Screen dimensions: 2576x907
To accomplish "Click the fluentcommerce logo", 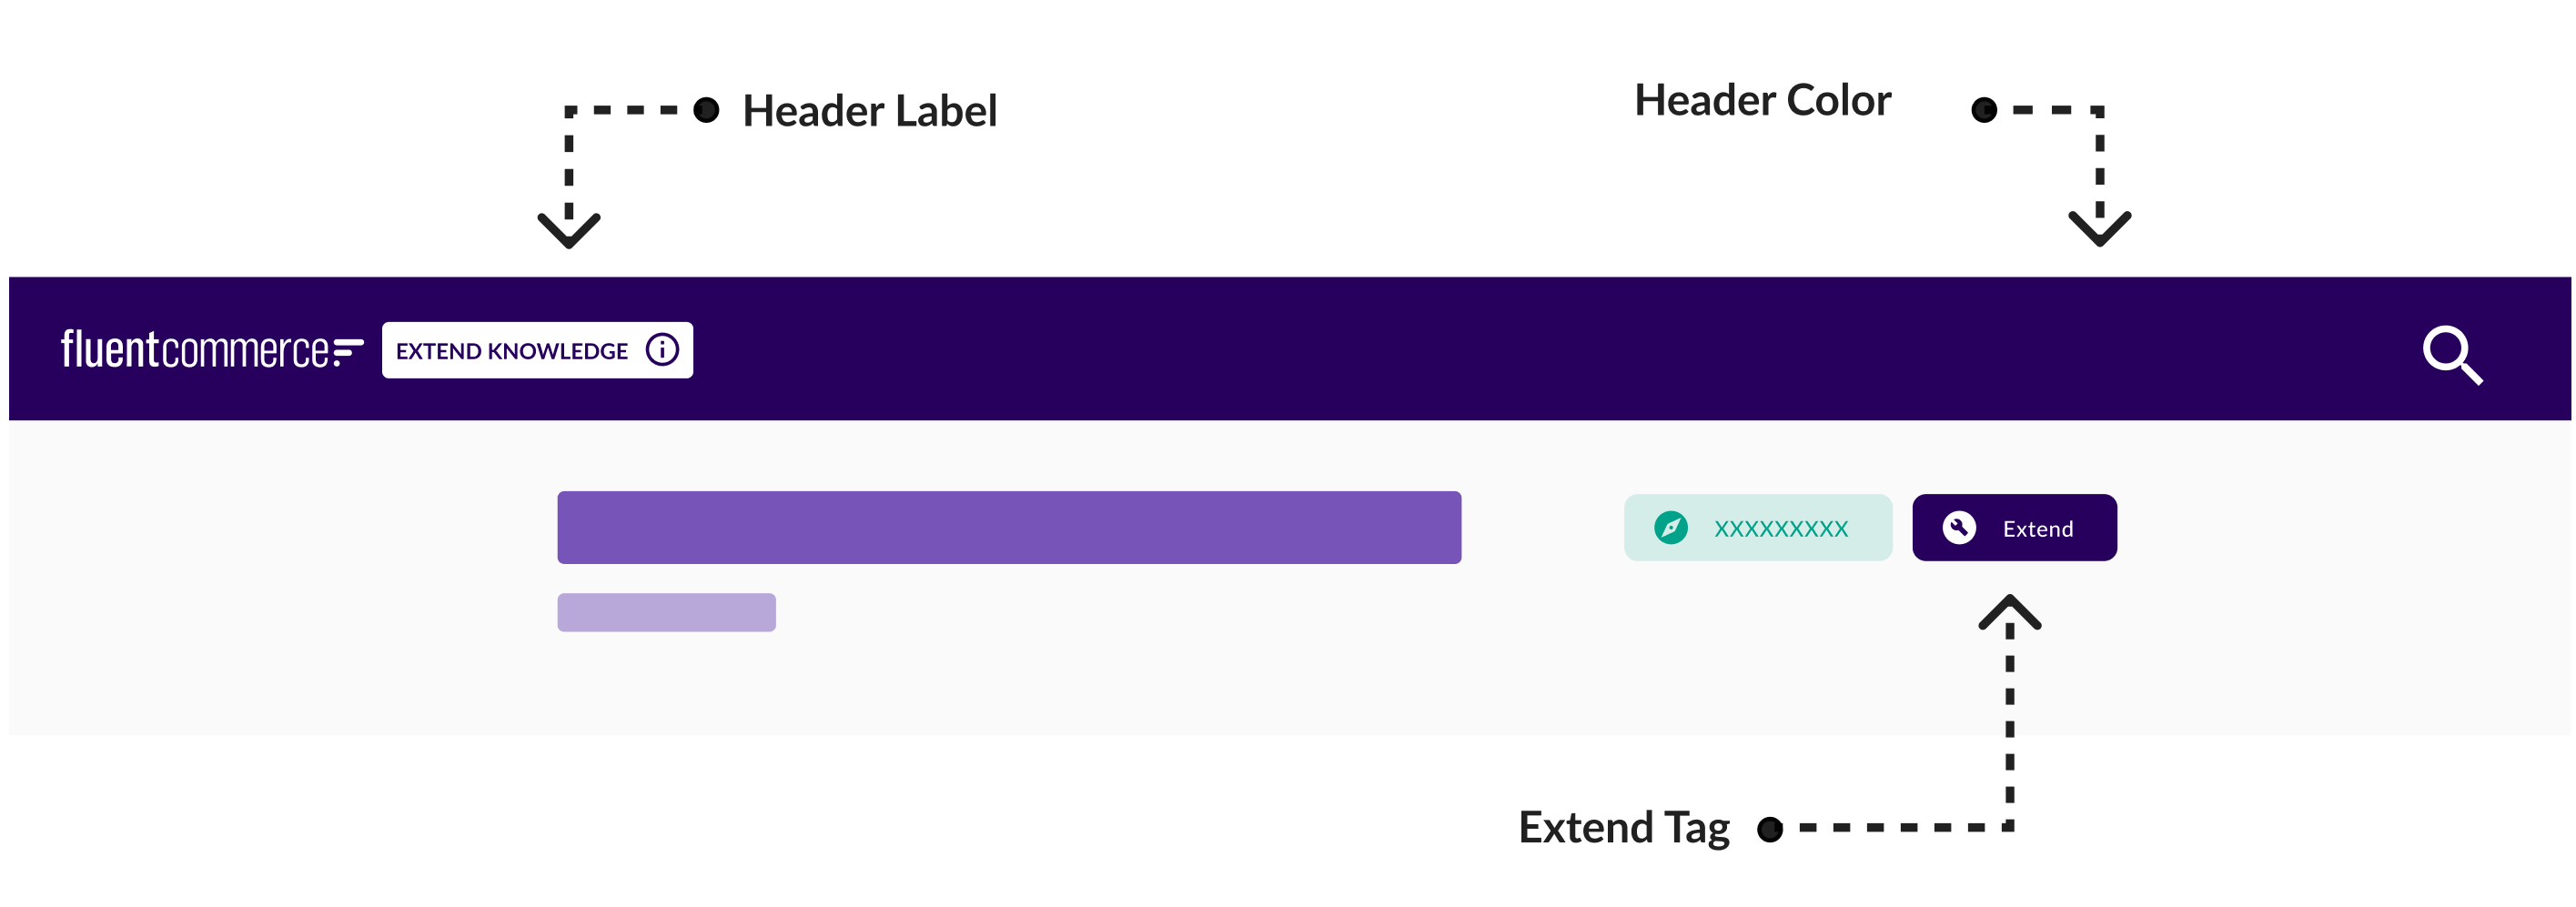I will 211,349.
